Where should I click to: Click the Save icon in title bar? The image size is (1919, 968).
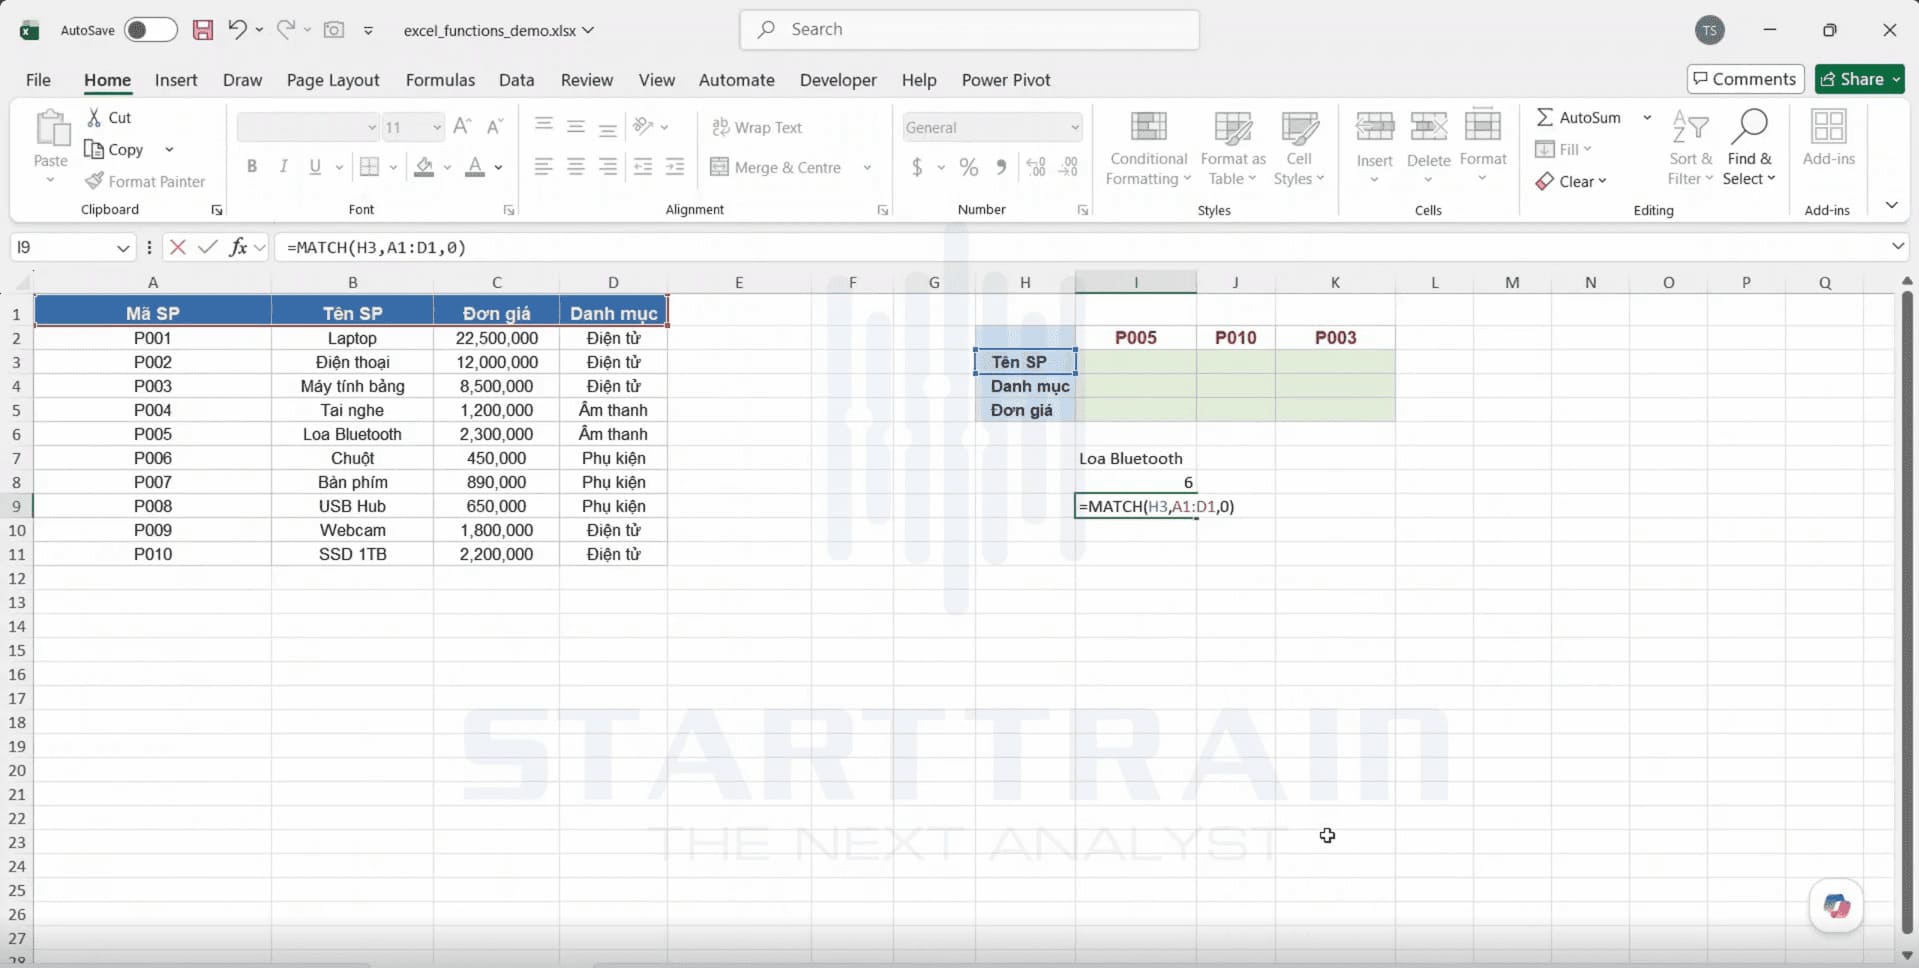click(203, 30)
